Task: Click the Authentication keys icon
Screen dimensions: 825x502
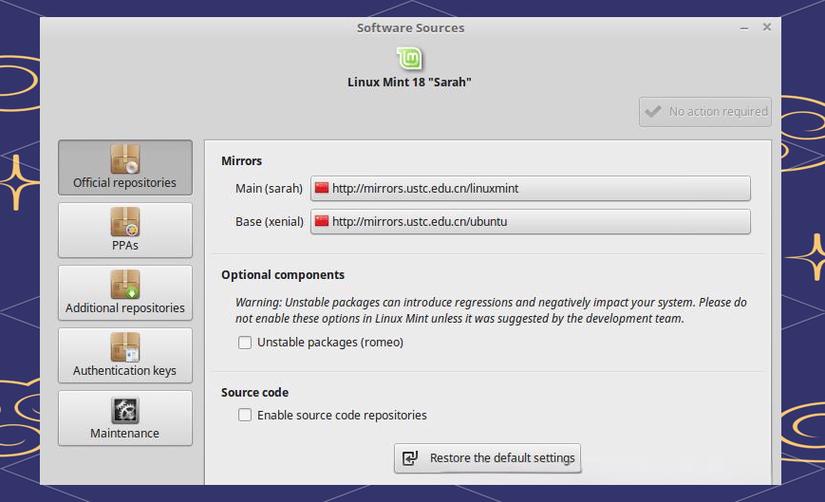Action: click(x=125, y=347)
